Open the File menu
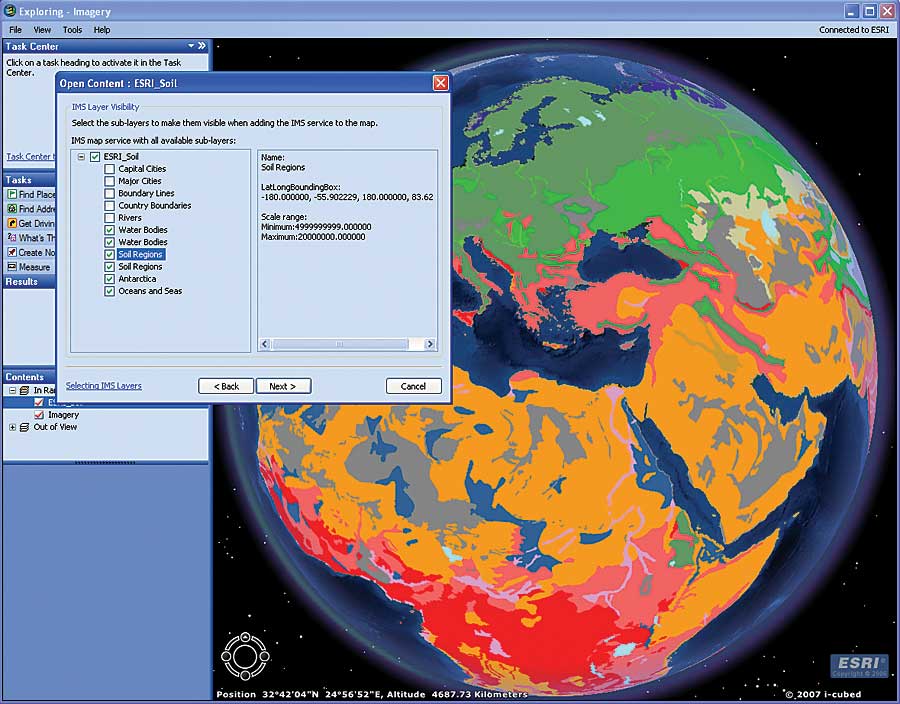Image resolution: width=900 pixels, height=704 pixels. 15,30
